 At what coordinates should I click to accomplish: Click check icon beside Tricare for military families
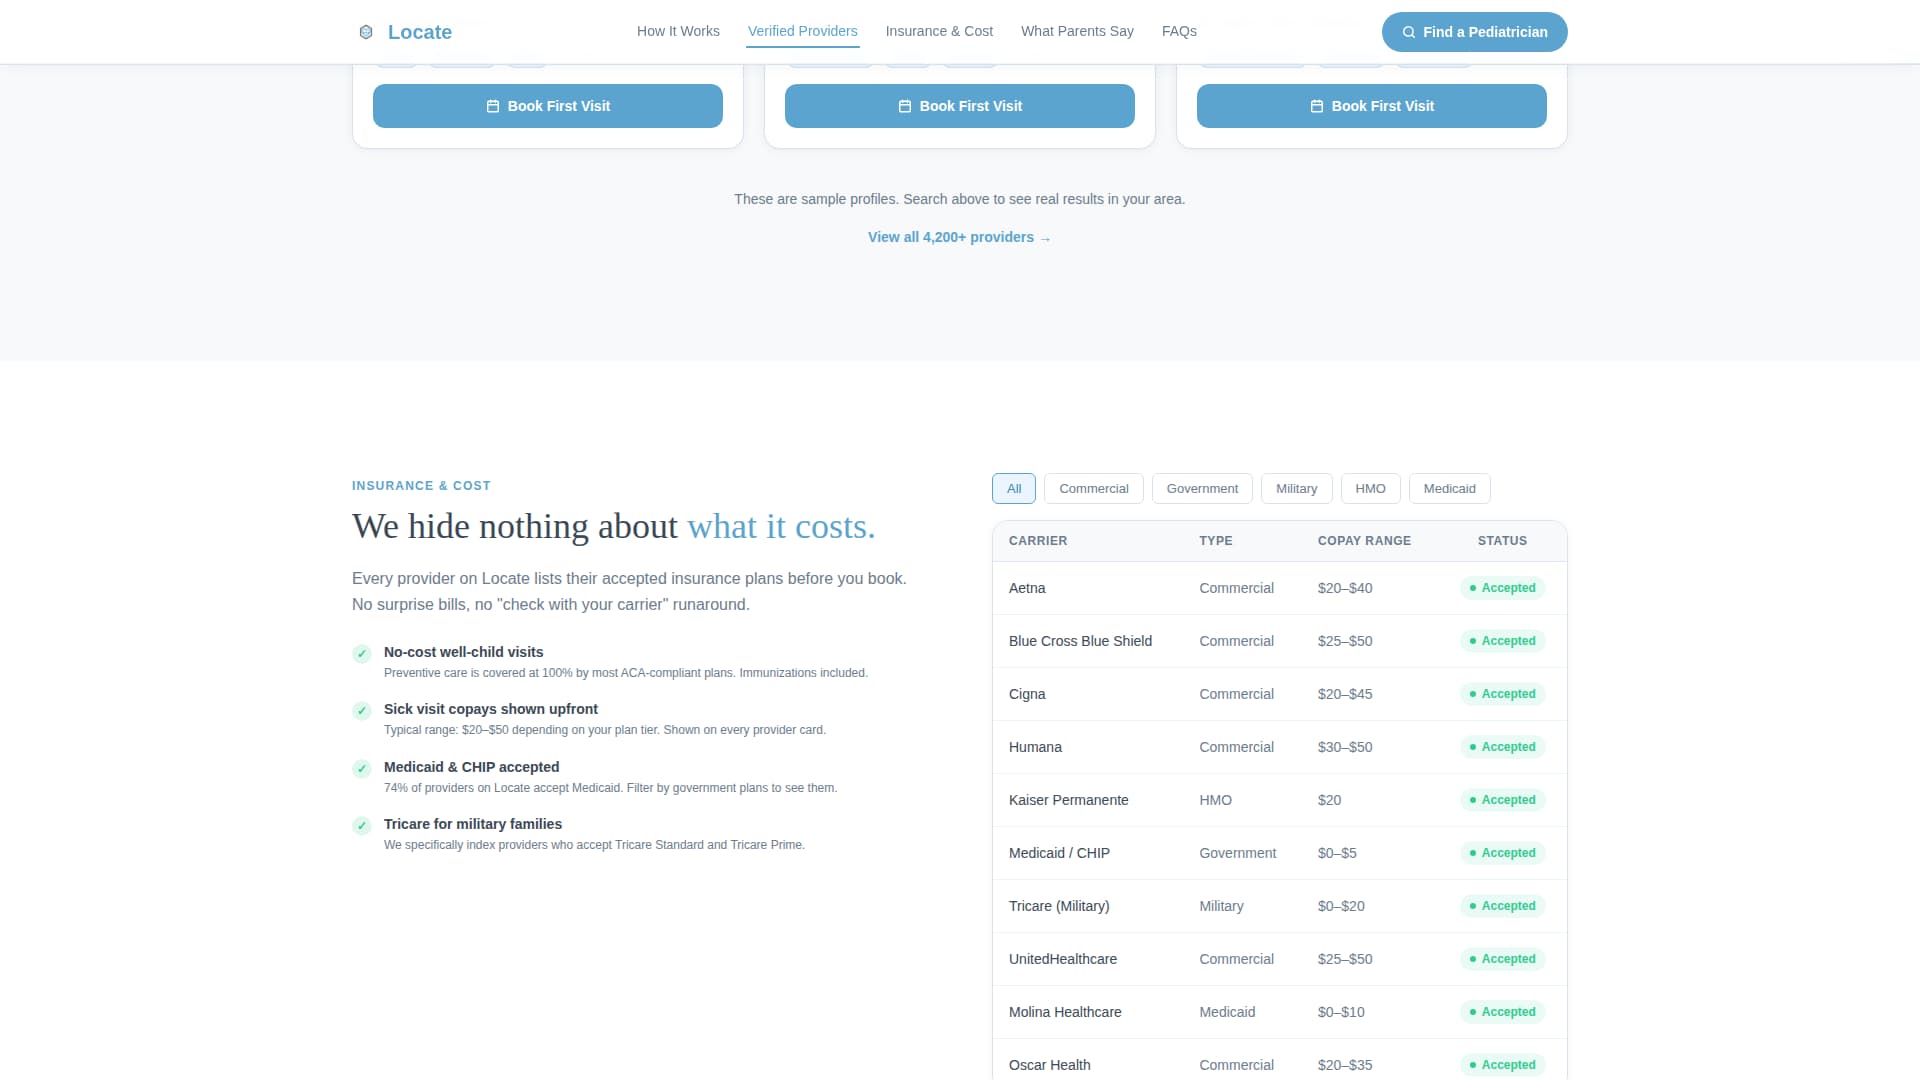coord(362,826)
